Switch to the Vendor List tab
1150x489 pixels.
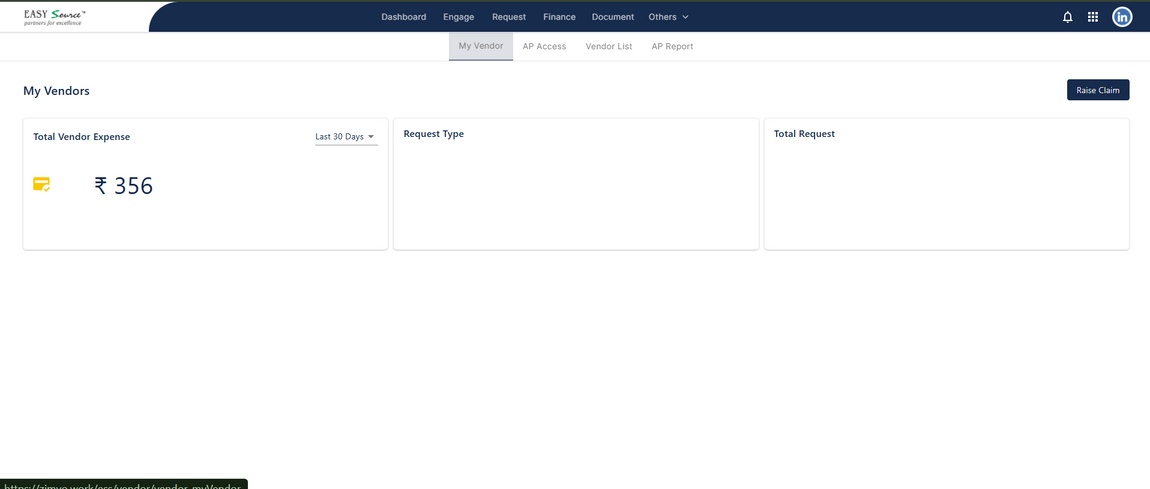(608, 47)
